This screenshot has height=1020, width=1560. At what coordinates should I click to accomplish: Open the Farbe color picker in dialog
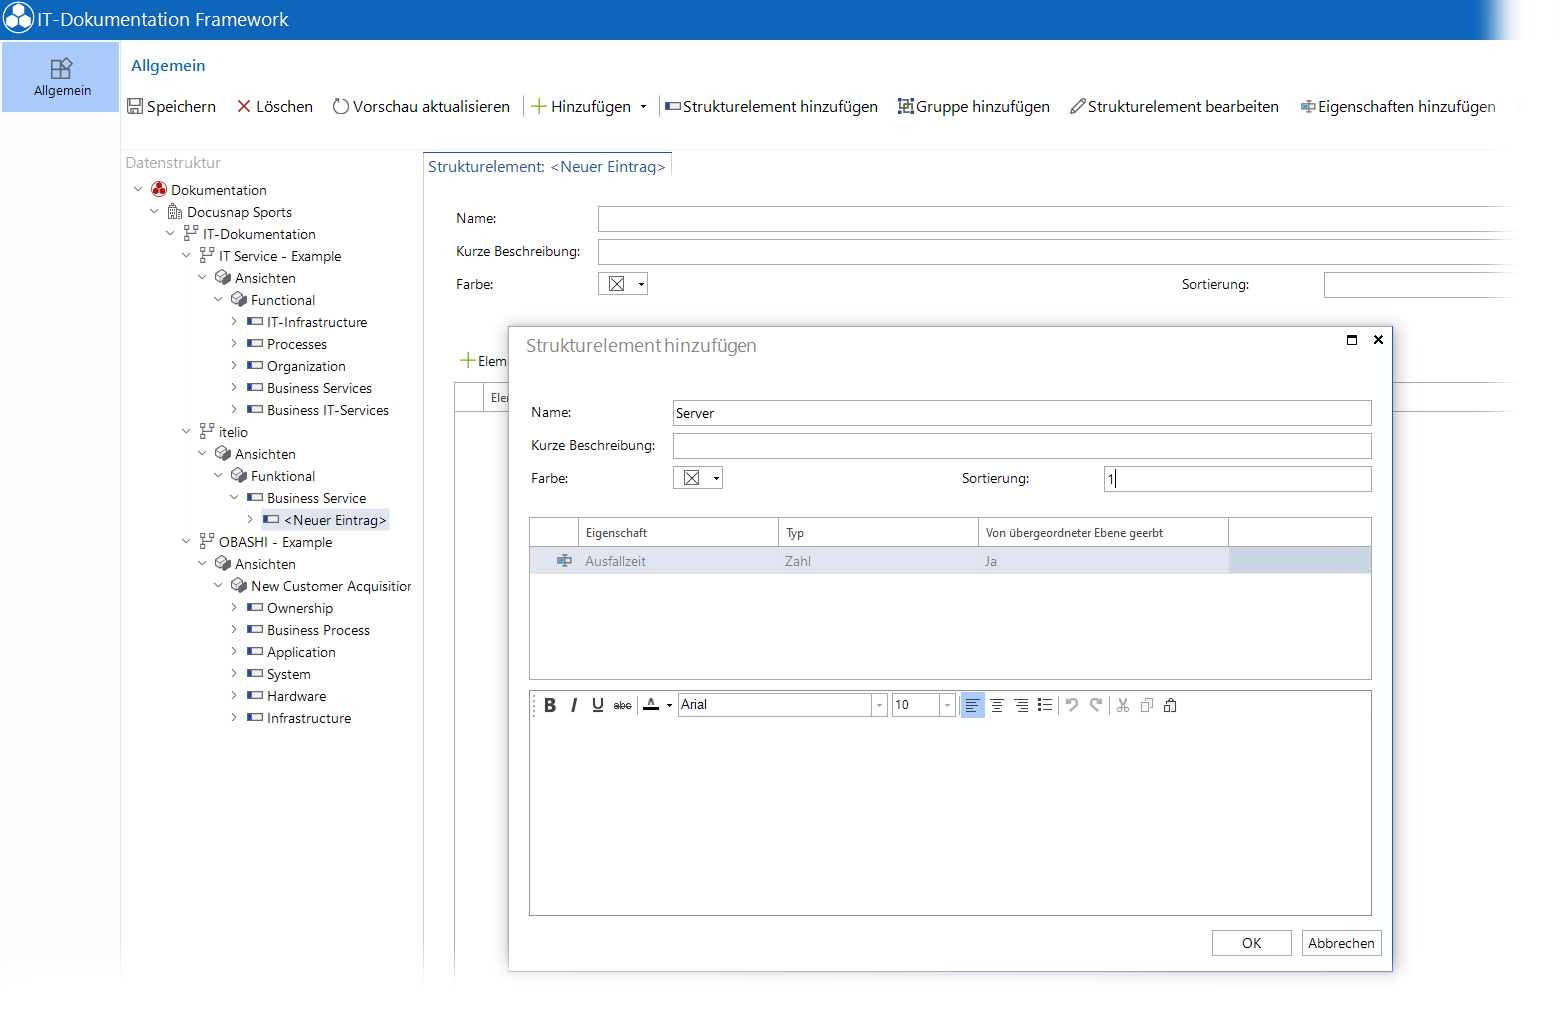(x=697, y=478)
